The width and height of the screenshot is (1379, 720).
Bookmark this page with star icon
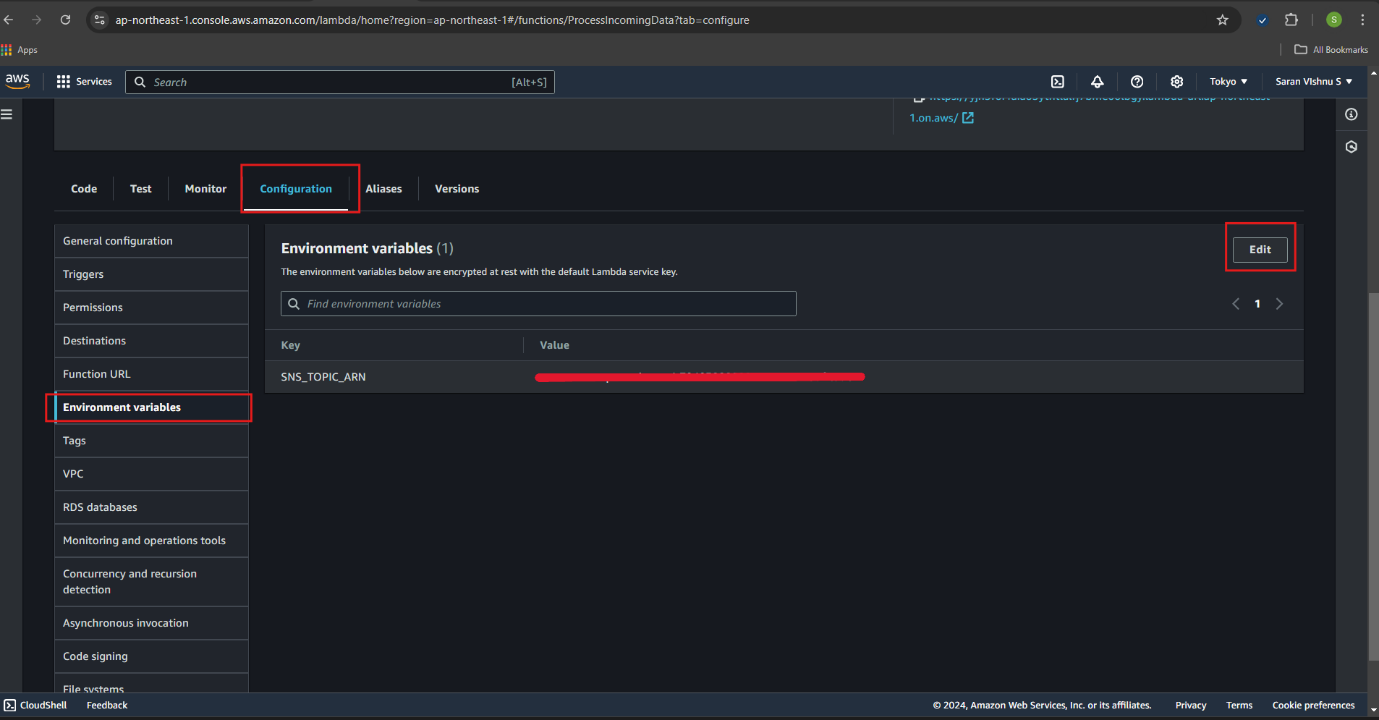[x=1222, y=20]
